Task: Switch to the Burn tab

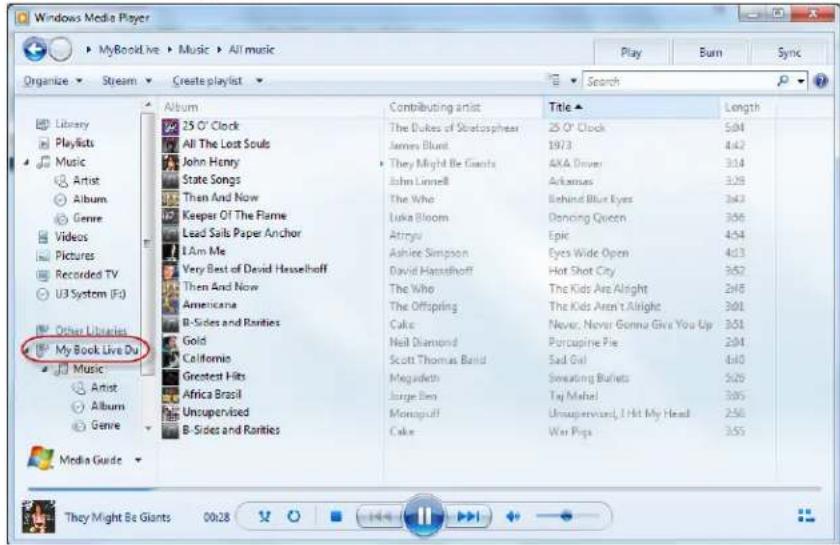Action: click(710, 53)
